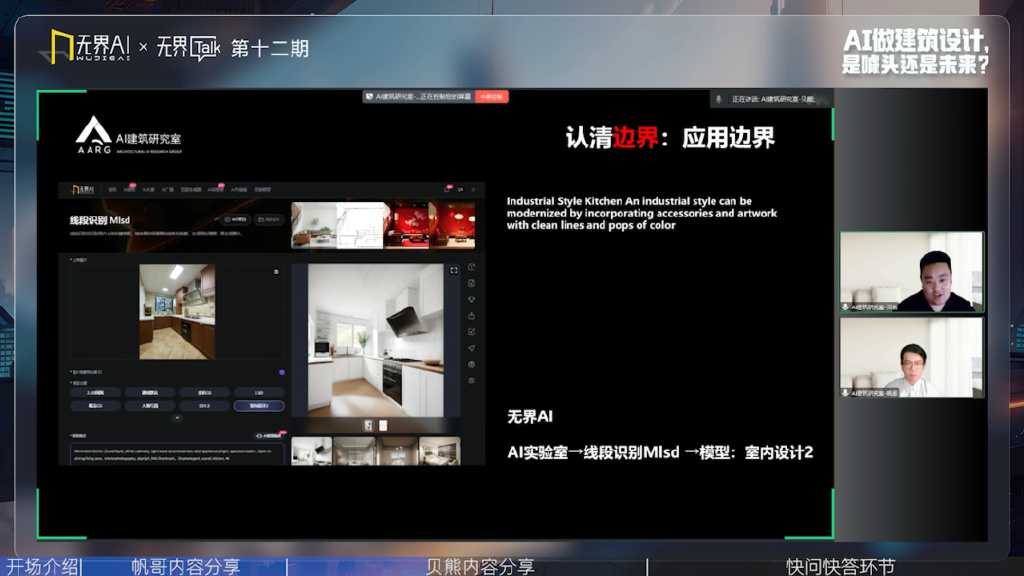Jump to the 帆哥内容分享 section tab
This screenshot has height=576, width=1024.
click(x=186, y=566)
